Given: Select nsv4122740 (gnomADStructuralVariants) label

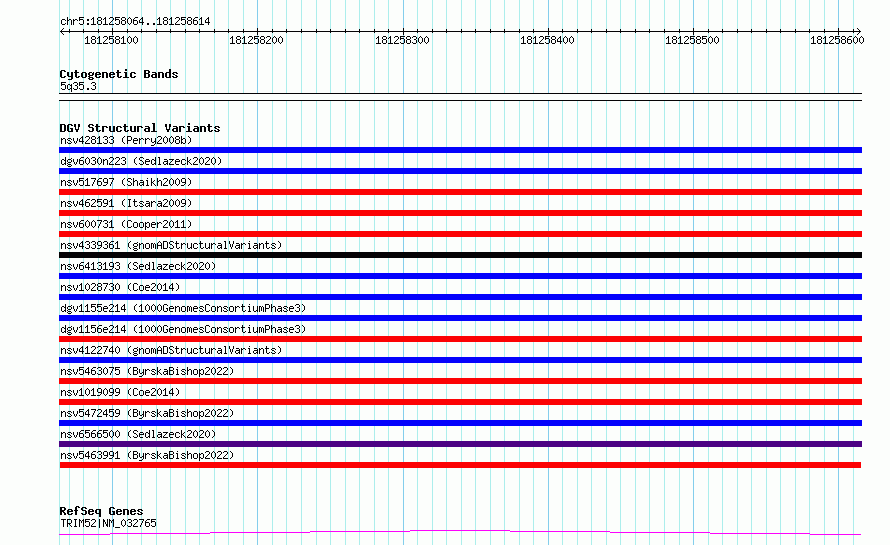Looking at the screenshot, I should (x=171, y=350).
